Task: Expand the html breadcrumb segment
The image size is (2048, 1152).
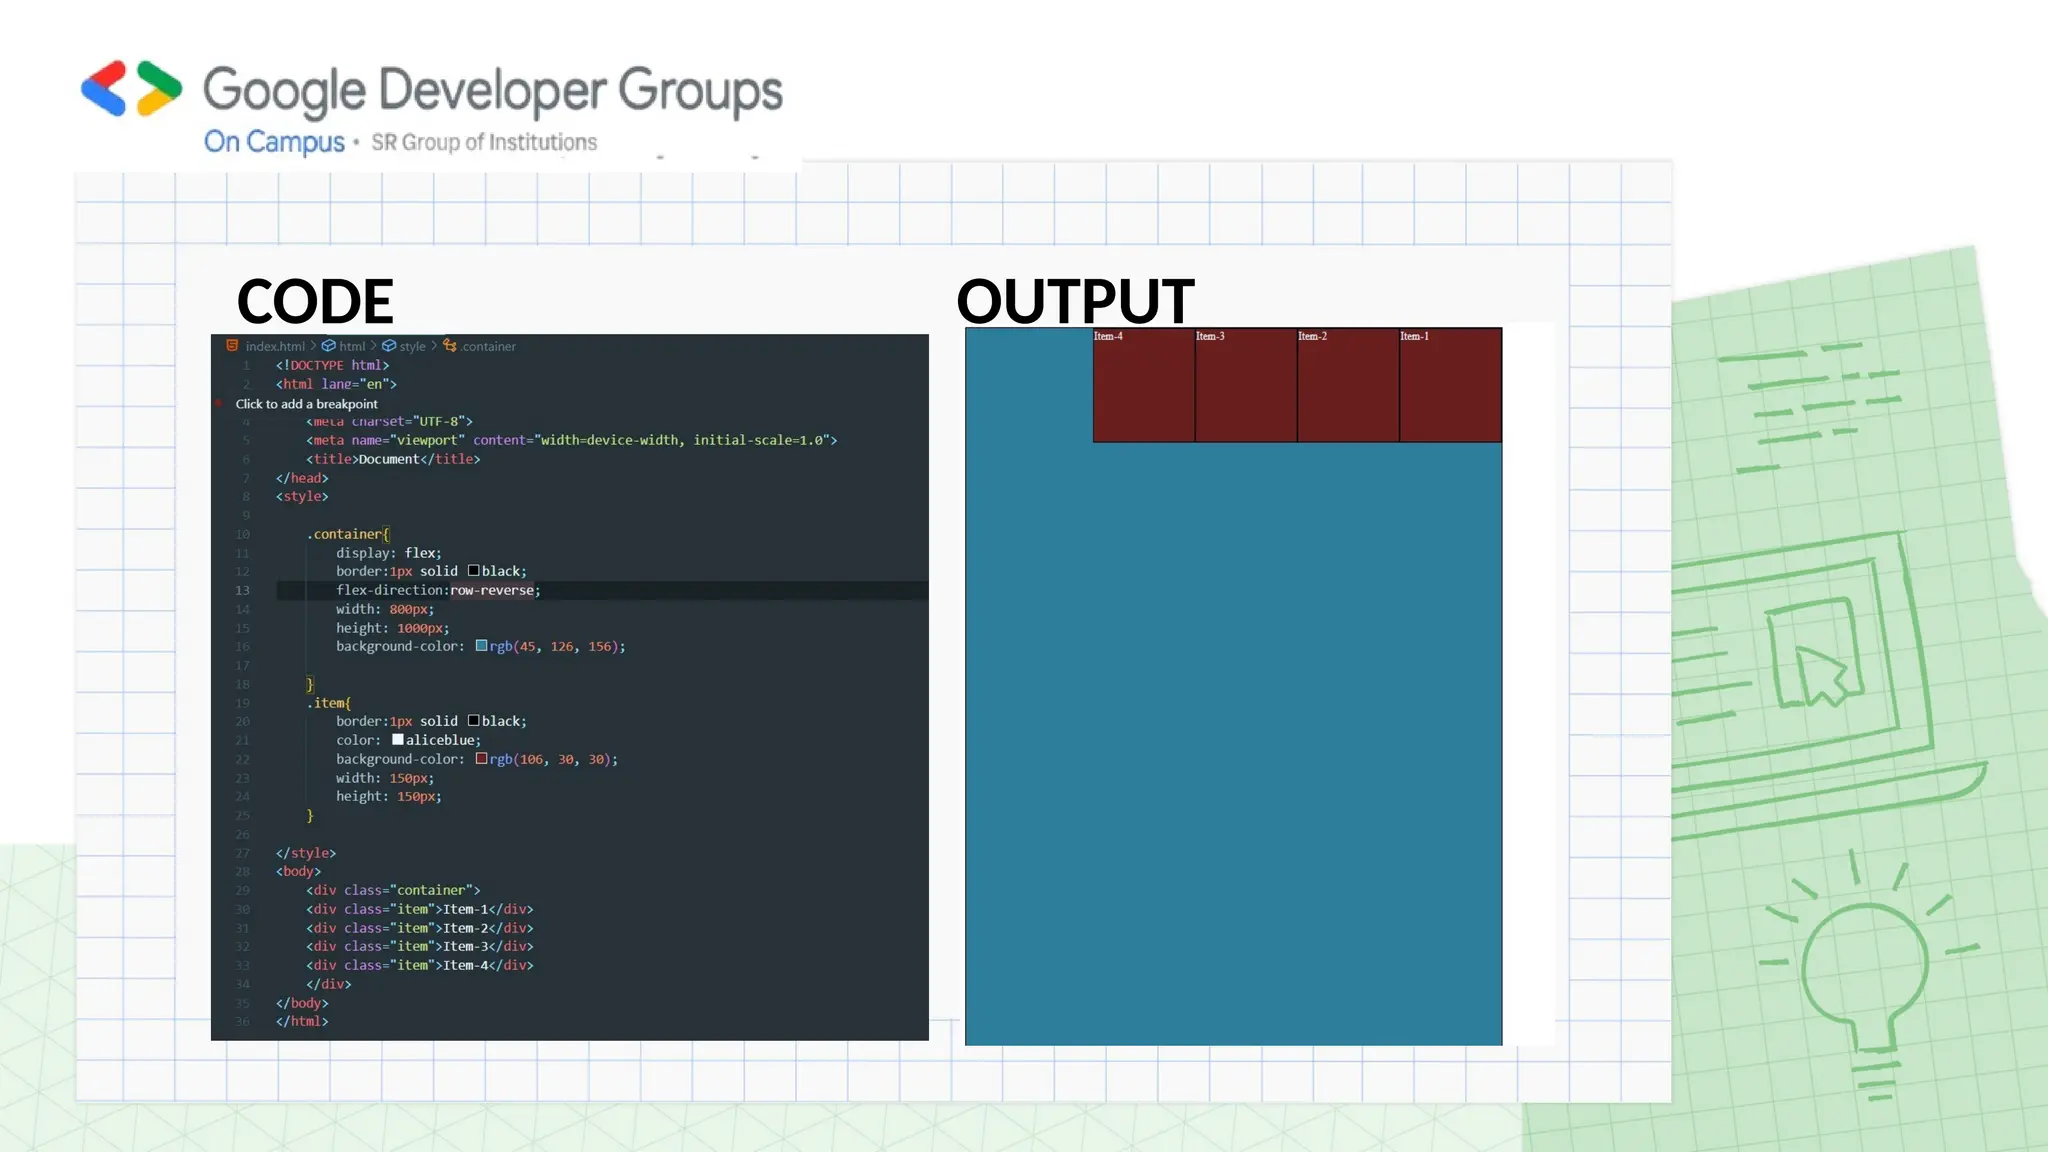Action: click(352, 347)
